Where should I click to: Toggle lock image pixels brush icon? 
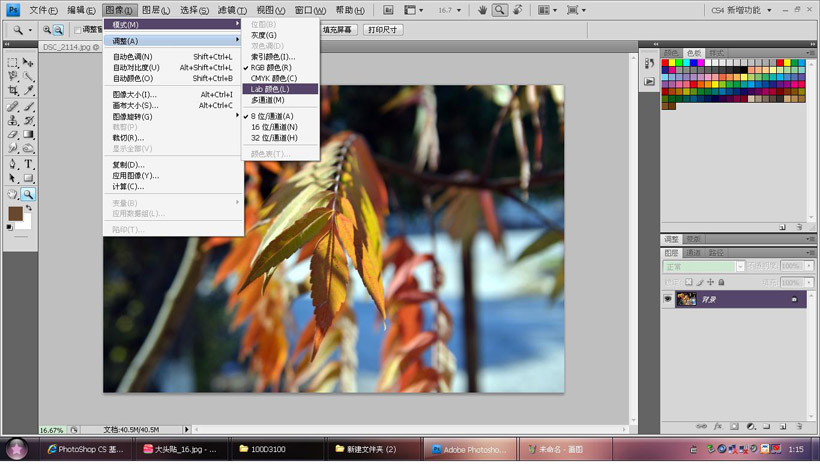click(x=700, y=282)
